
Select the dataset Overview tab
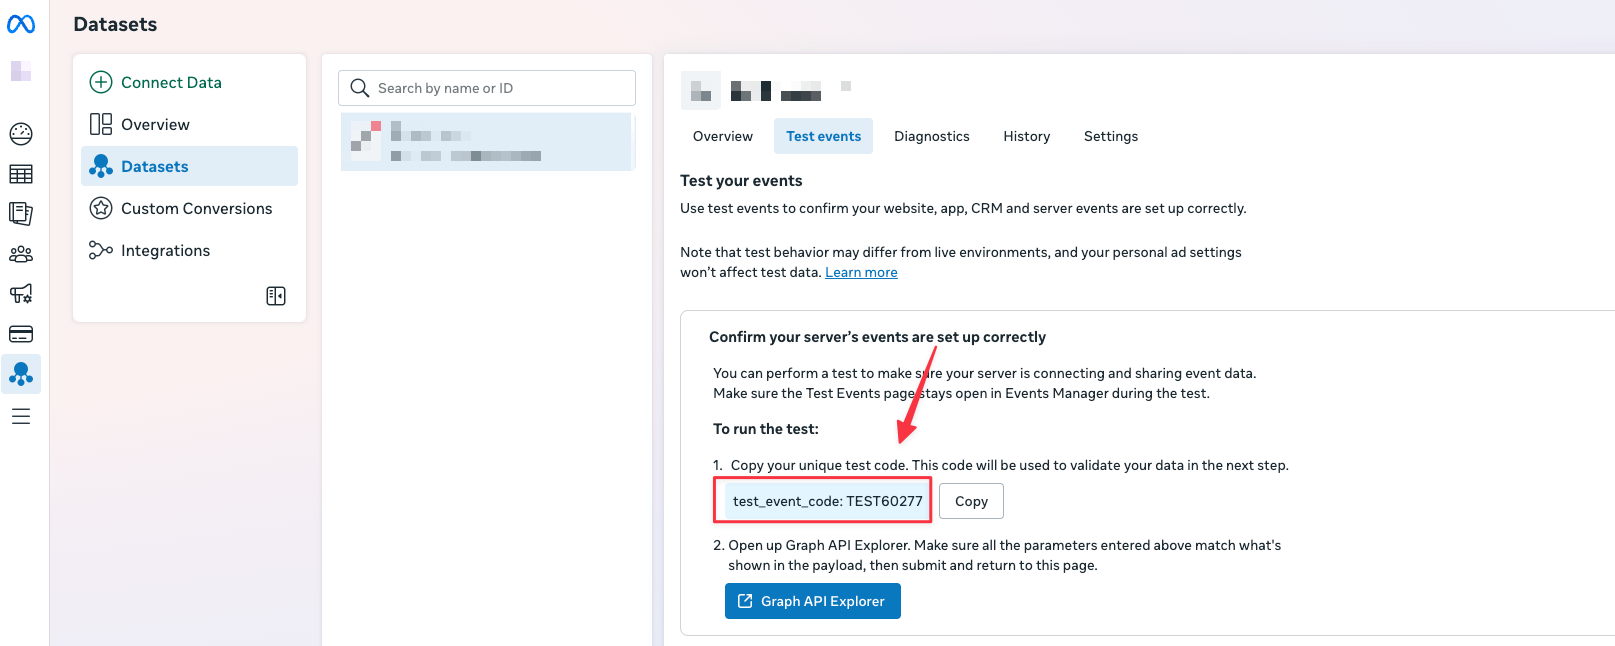click(722, 136)
